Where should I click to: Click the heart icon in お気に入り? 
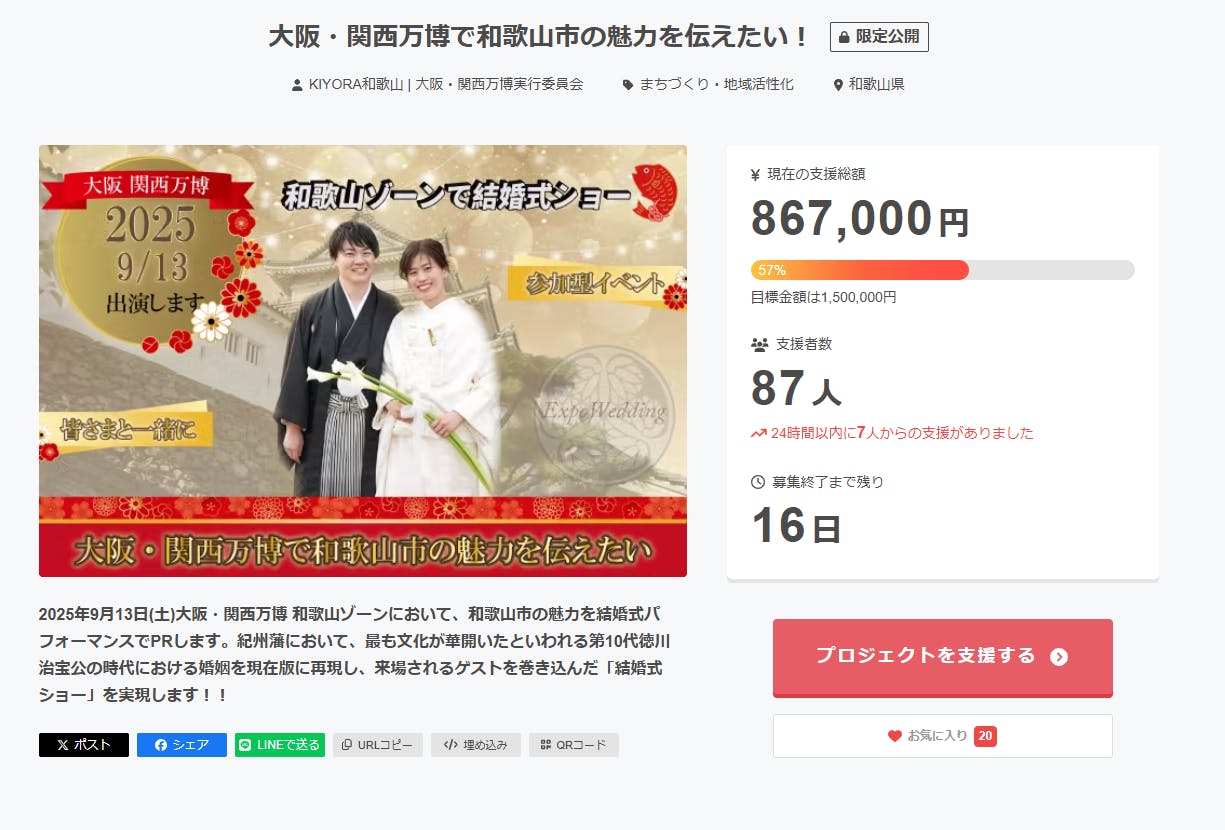point(895,736)
